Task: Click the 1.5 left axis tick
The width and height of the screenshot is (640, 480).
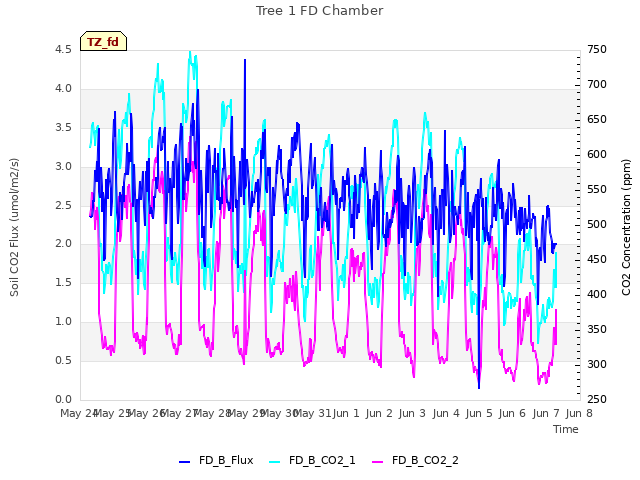Action: tap(63, 282)
